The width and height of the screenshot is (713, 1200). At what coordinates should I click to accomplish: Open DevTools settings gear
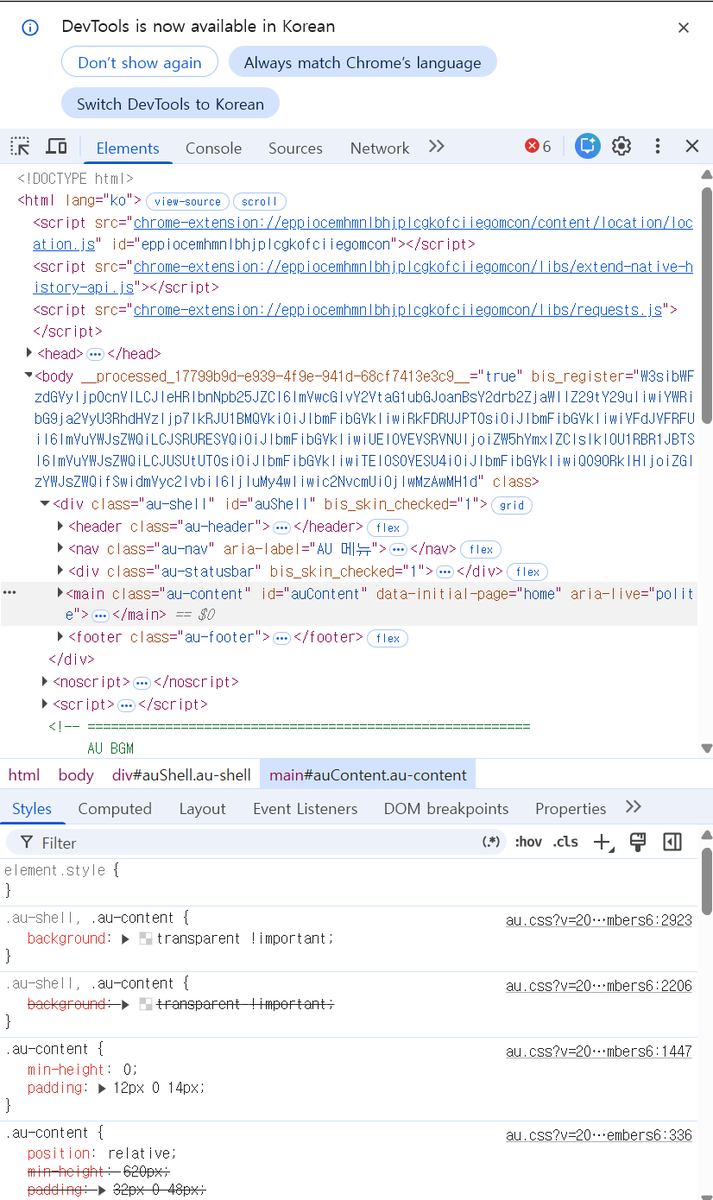pyautogui.click(x=622, y=146)
